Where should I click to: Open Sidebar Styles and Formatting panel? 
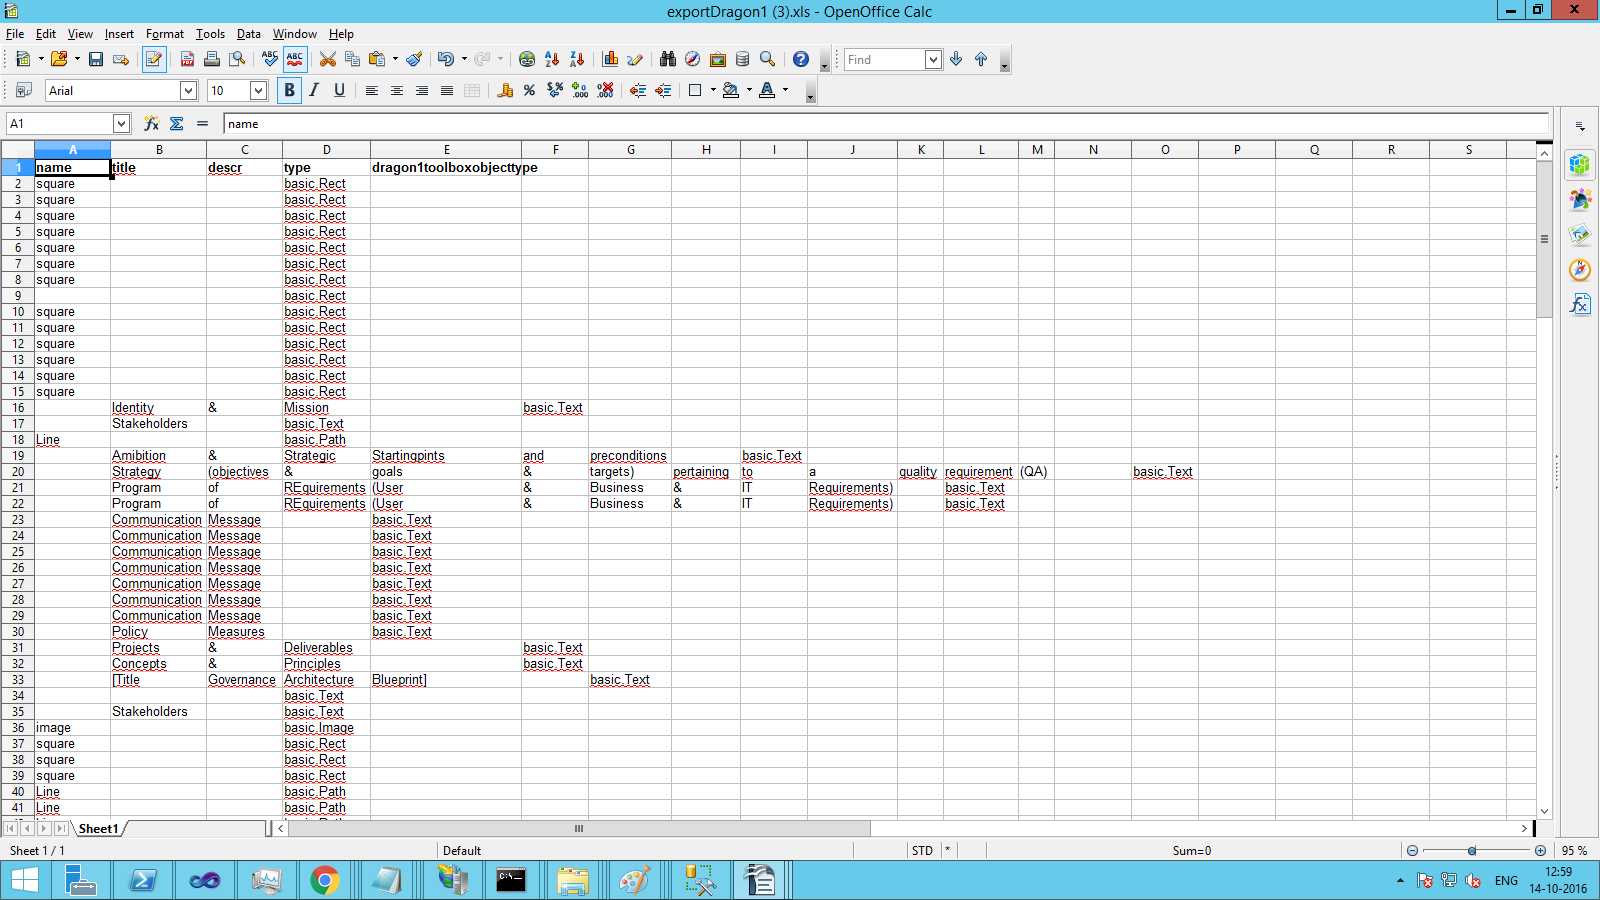[1580, 200]
